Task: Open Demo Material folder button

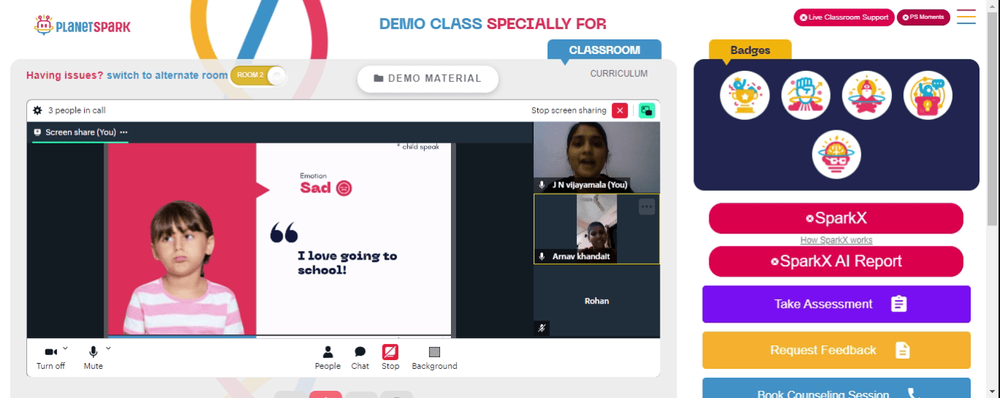Action: [x=427, y=78]
